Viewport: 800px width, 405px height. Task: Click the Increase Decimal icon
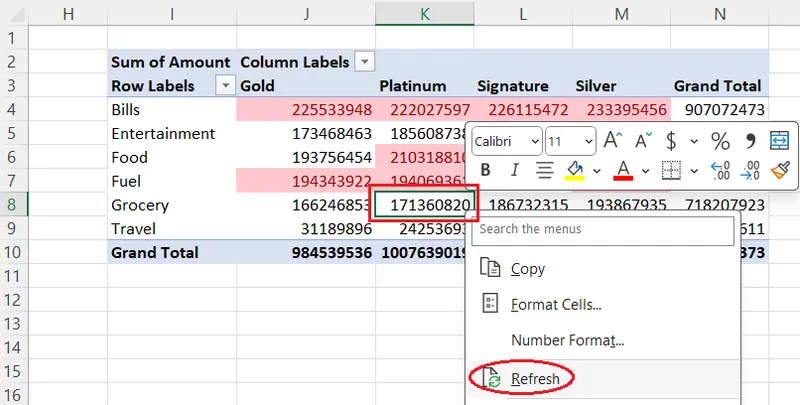click(x=719, y=171)
